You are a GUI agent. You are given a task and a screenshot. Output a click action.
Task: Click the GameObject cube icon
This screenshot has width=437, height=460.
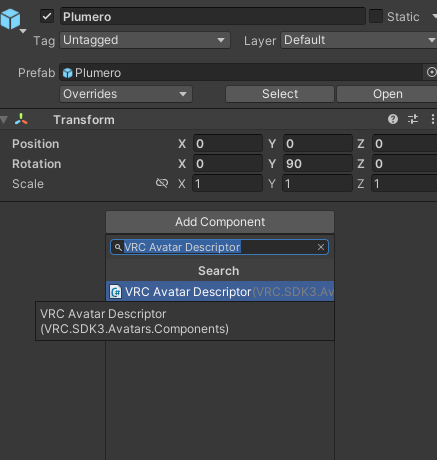coord(10,19)
